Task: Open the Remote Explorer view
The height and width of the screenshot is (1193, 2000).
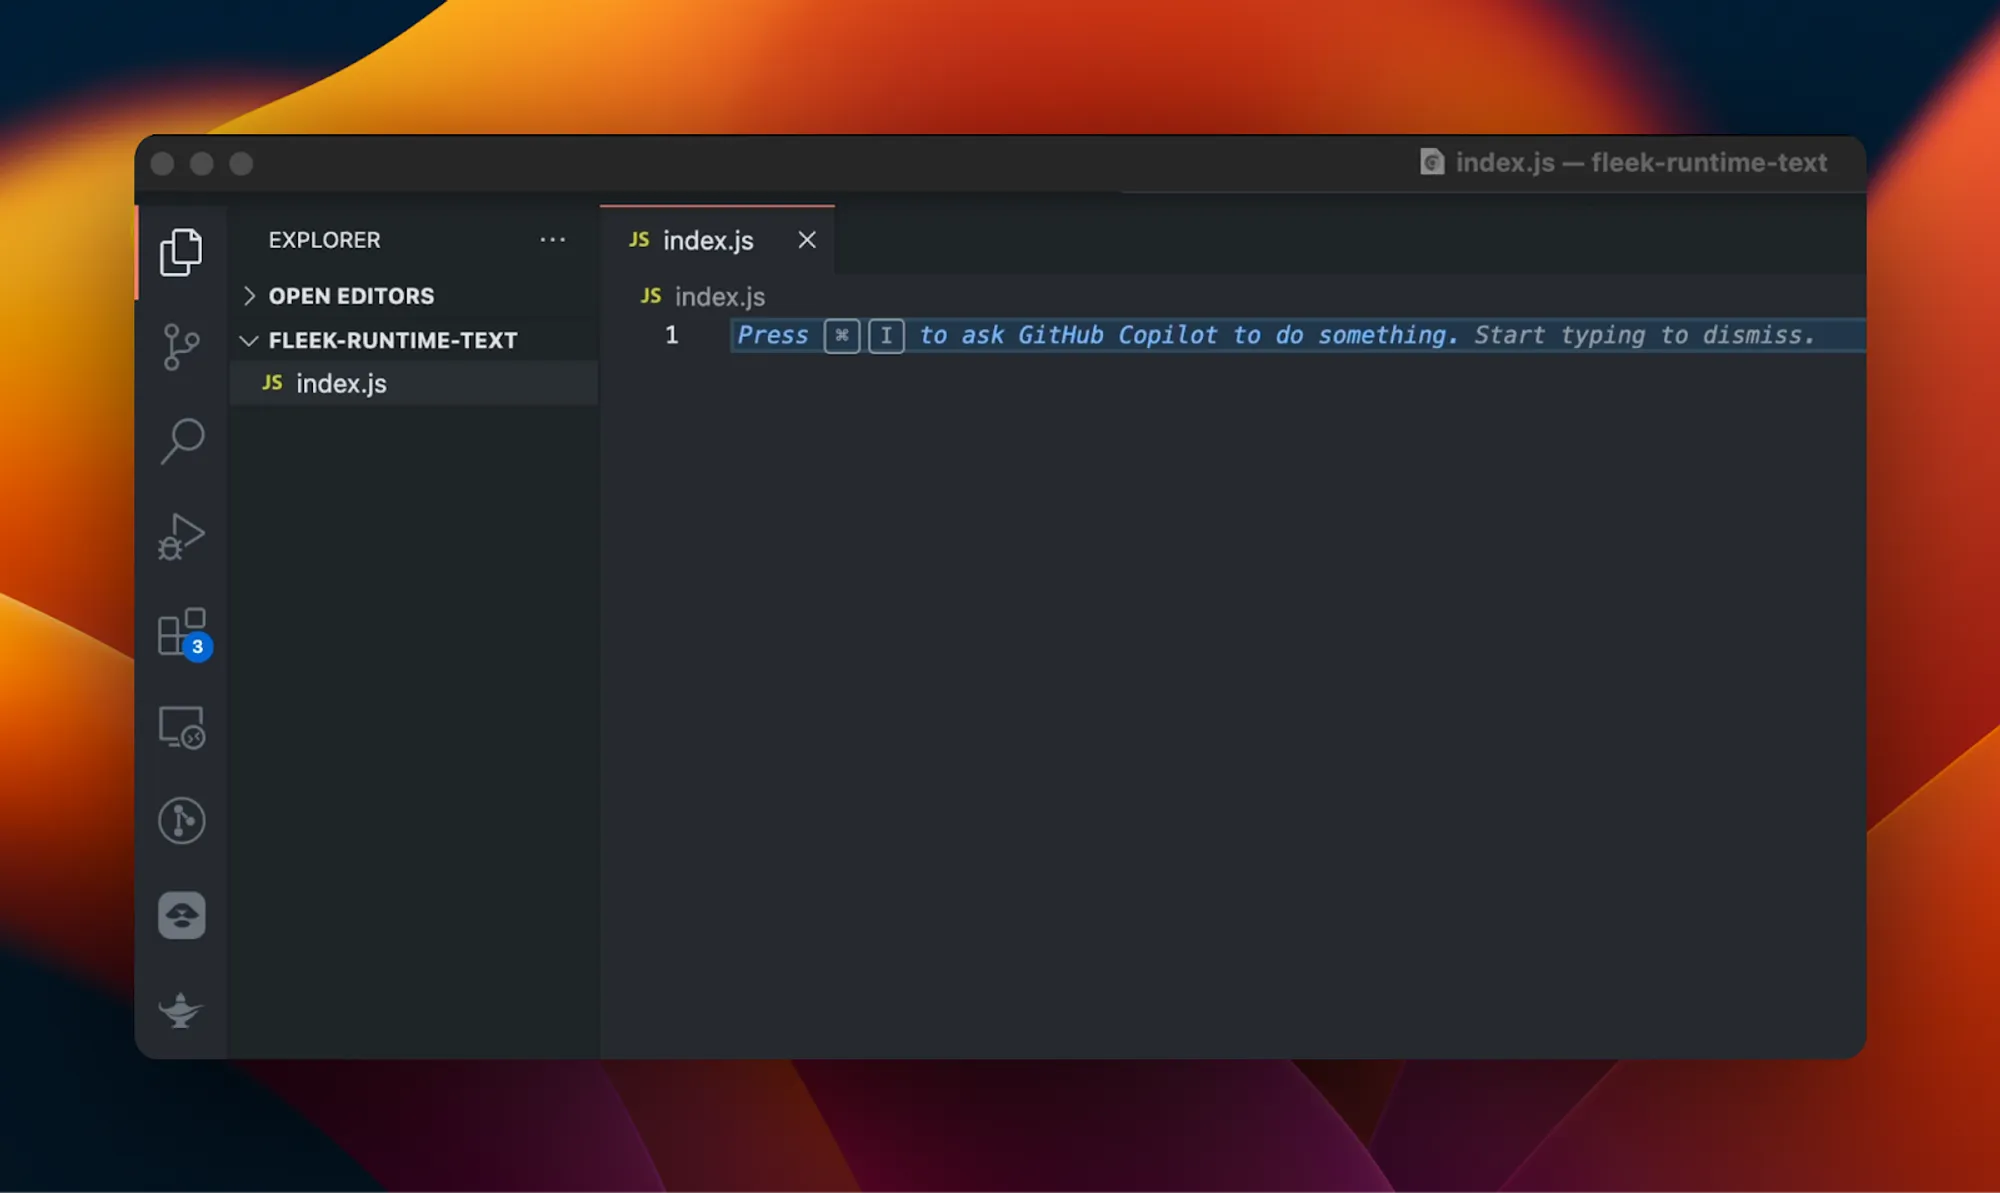Action: (x=181, y=727)
